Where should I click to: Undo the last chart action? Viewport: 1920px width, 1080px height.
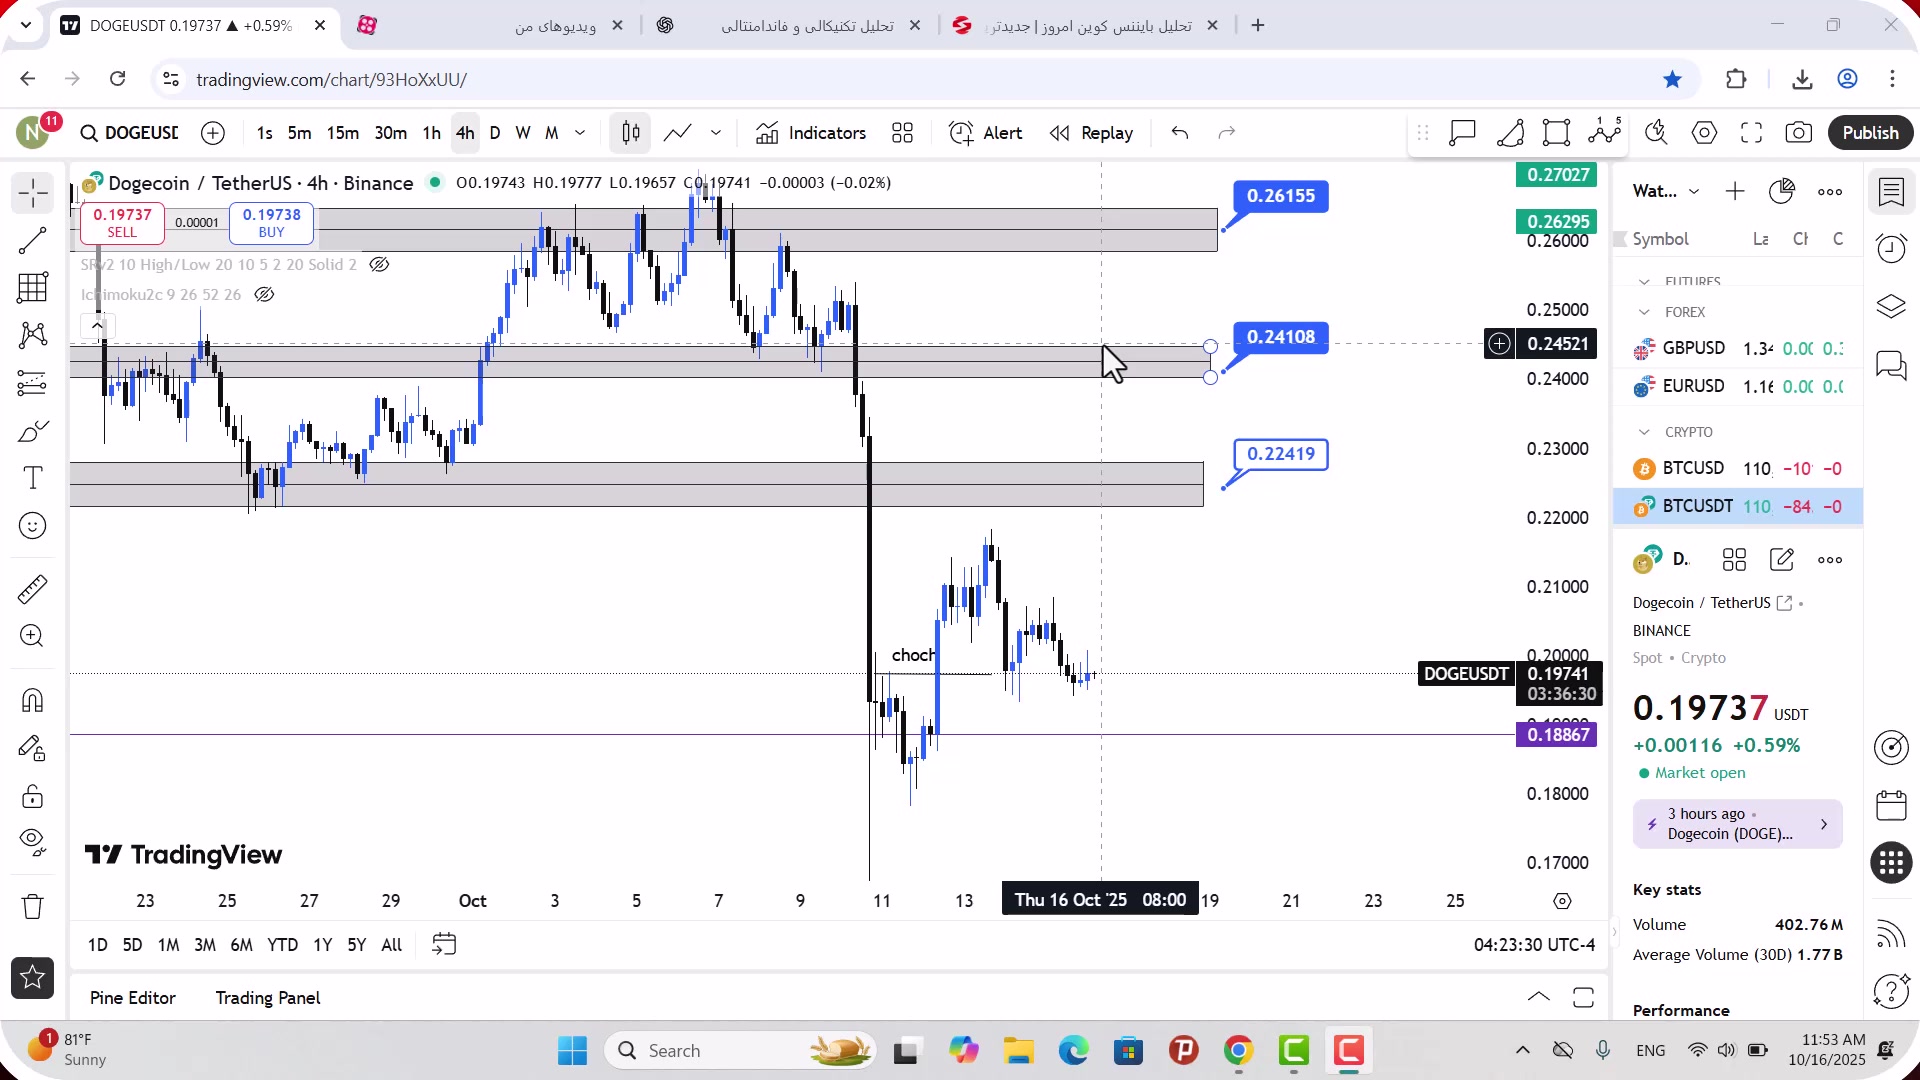click(1180, 133)
